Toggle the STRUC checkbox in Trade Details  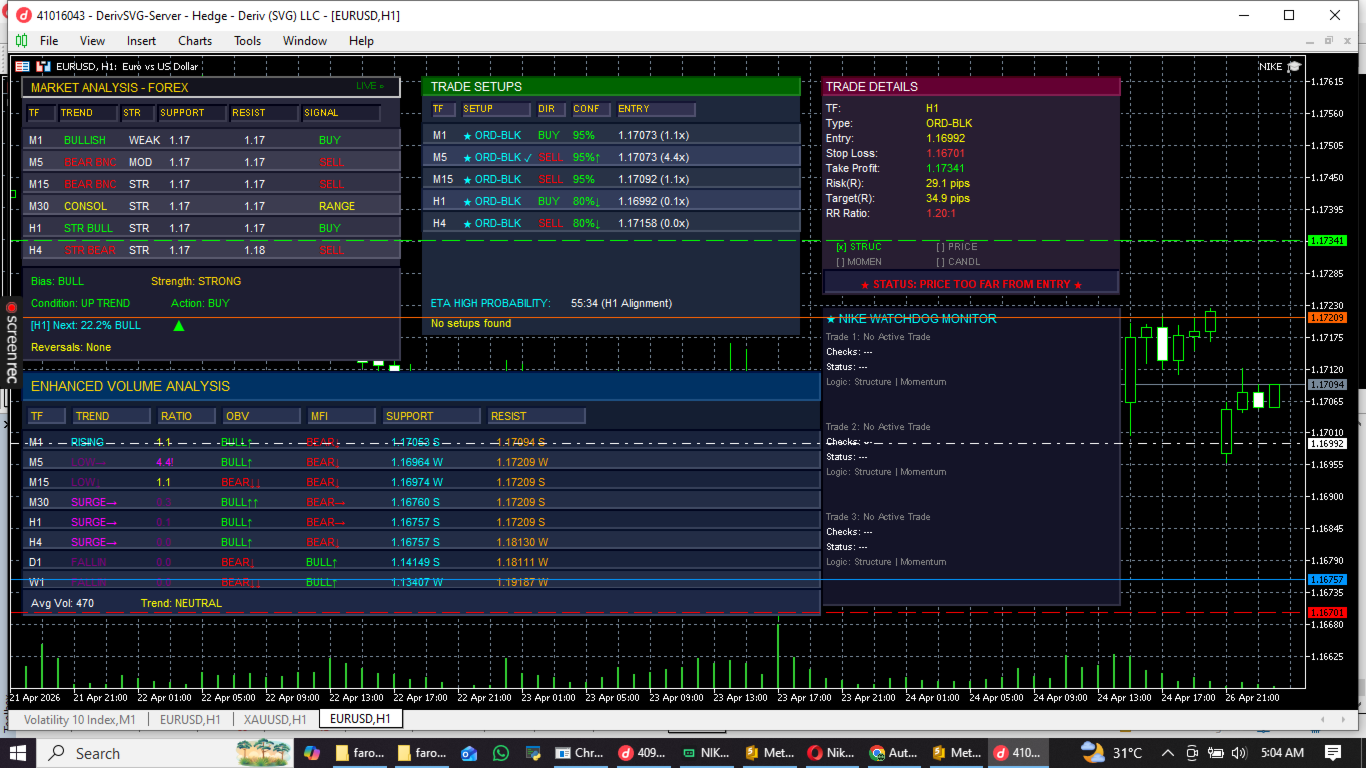pos(859,246)
